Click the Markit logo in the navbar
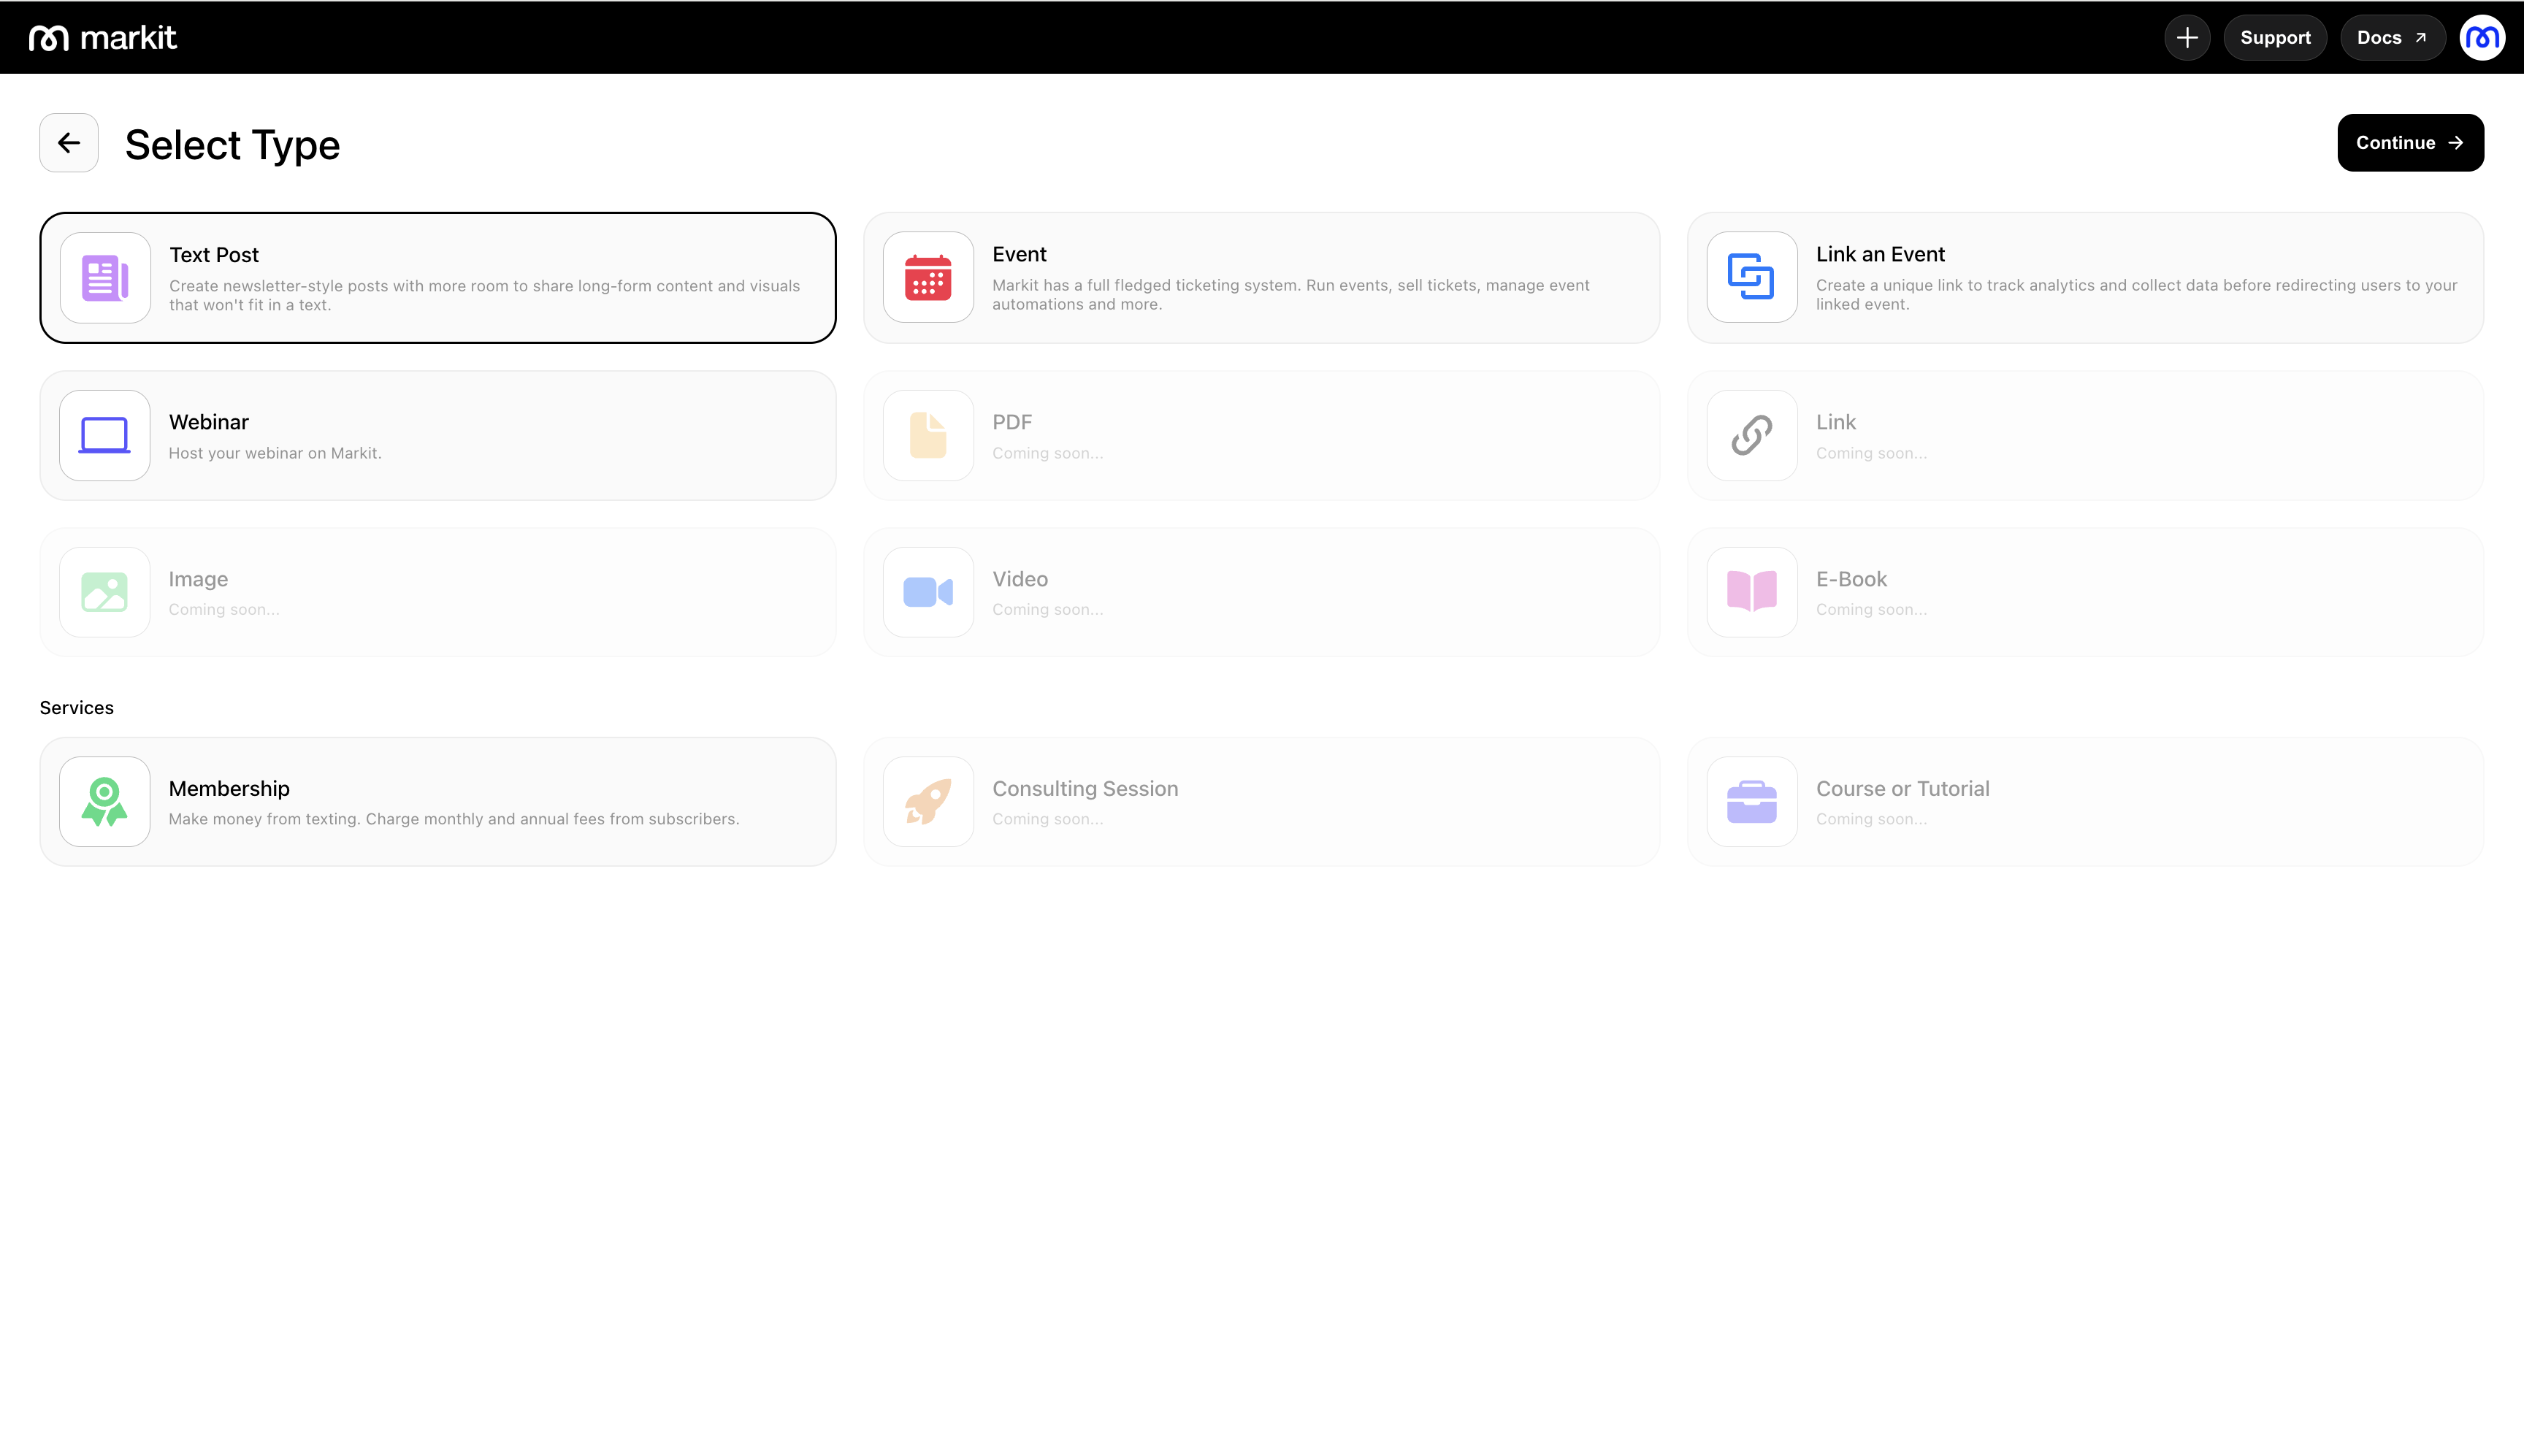 [103, 37]
